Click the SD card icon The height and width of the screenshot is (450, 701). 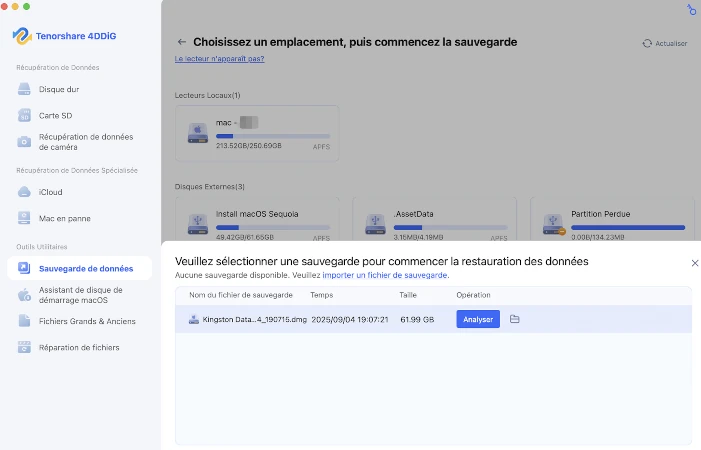(x=24, y=115)
